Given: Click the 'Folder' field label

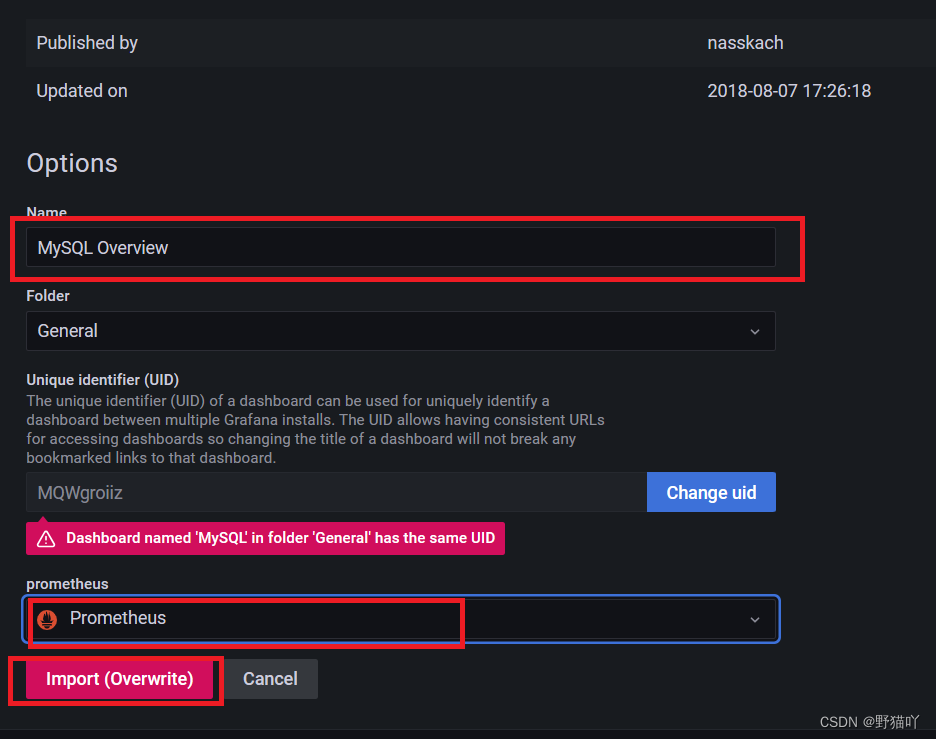Looking at the screenshot, I should (x=48, y=295).
